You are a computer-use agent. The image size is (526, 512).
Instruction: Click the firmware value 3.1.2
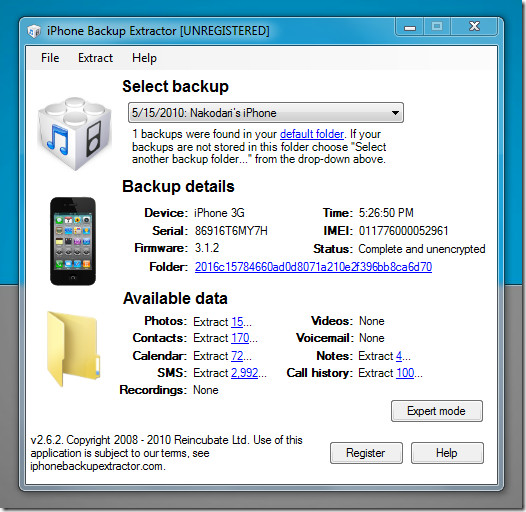[207, 248]
